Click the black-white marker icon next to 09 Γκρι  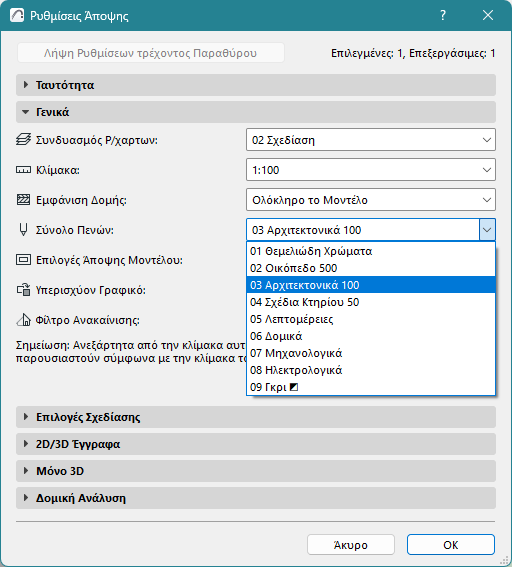pyautogui.click(x=294, y=387)
